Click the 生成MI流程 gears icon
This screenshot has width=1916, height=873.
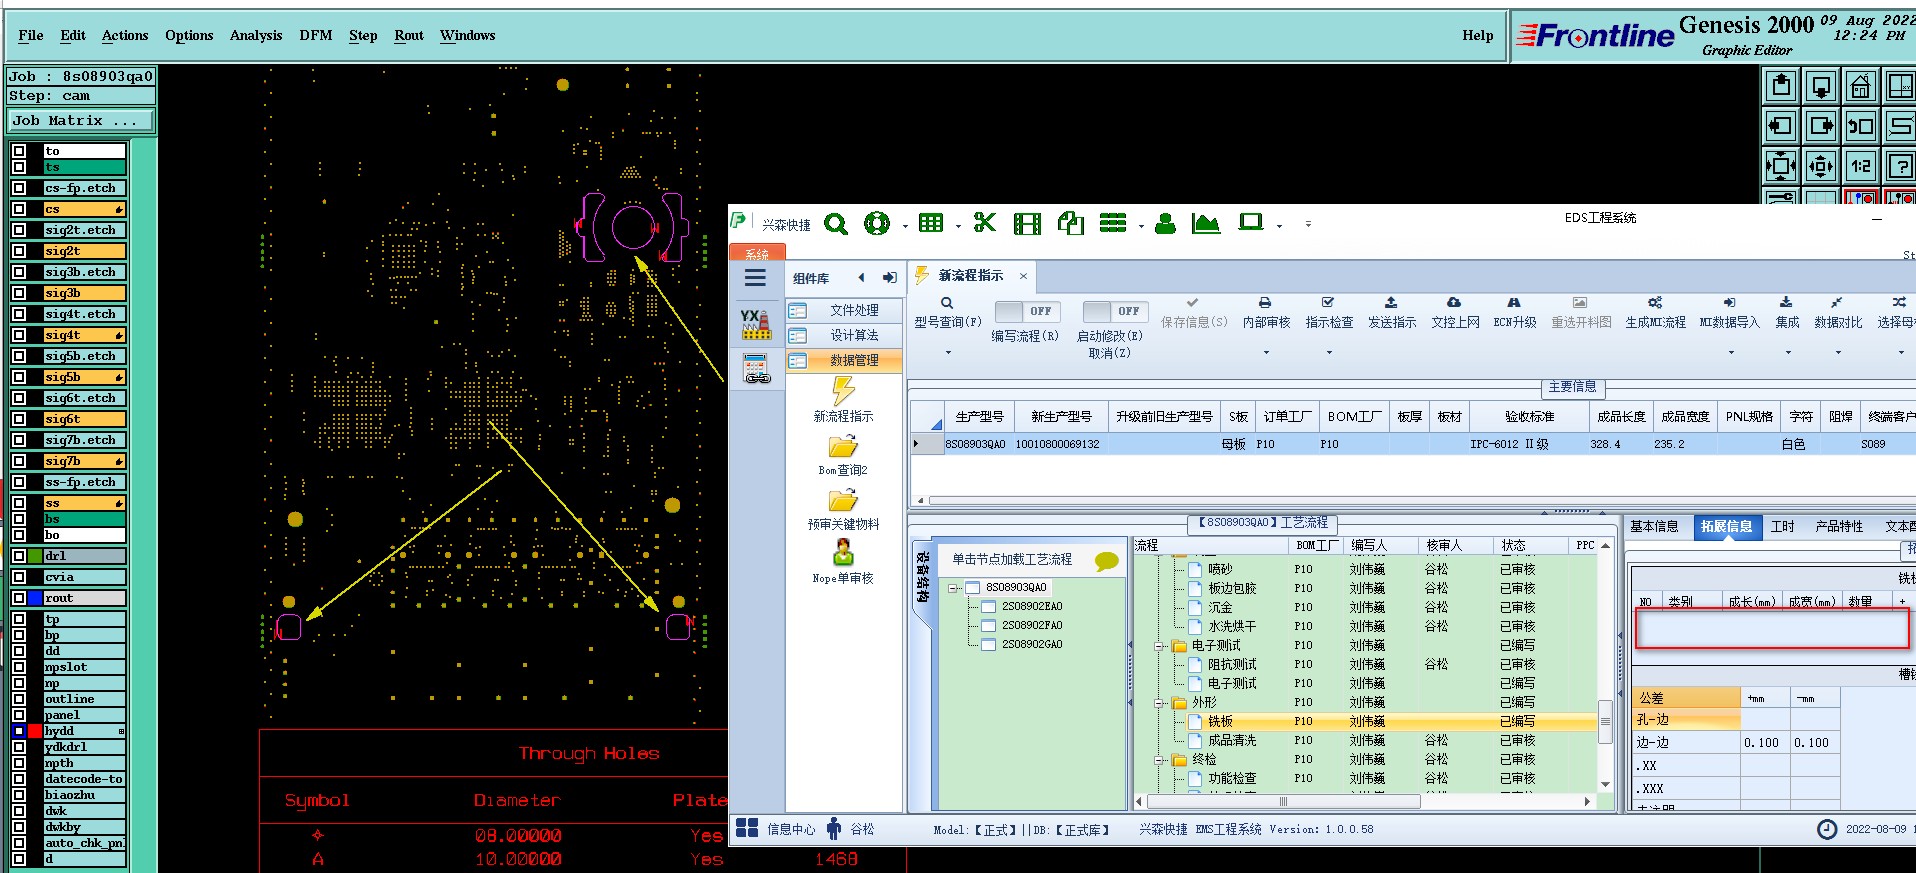pyautogui.click(x=1655, y=302)
